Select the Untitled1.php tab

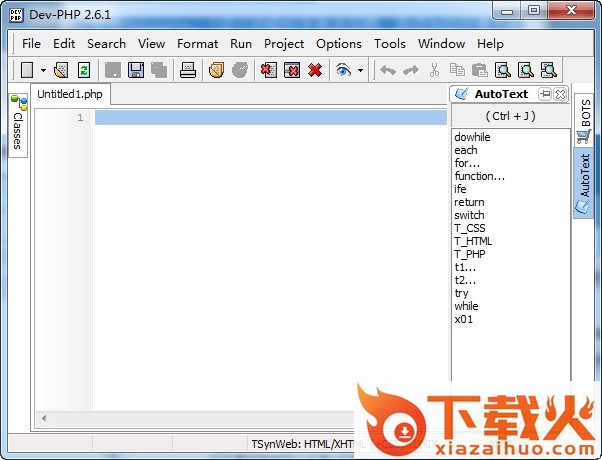coord(70,94)
